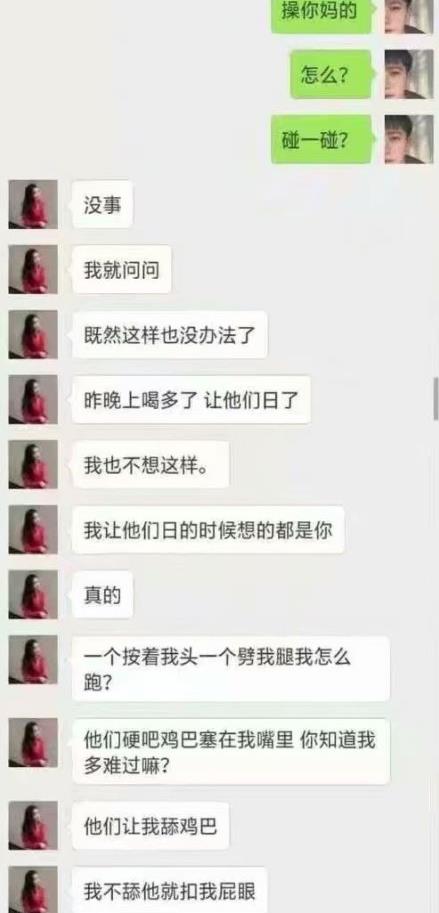Tap the sender avatar beside "怎么?"
Screen dimensions: 439x913
click(409, 74)
